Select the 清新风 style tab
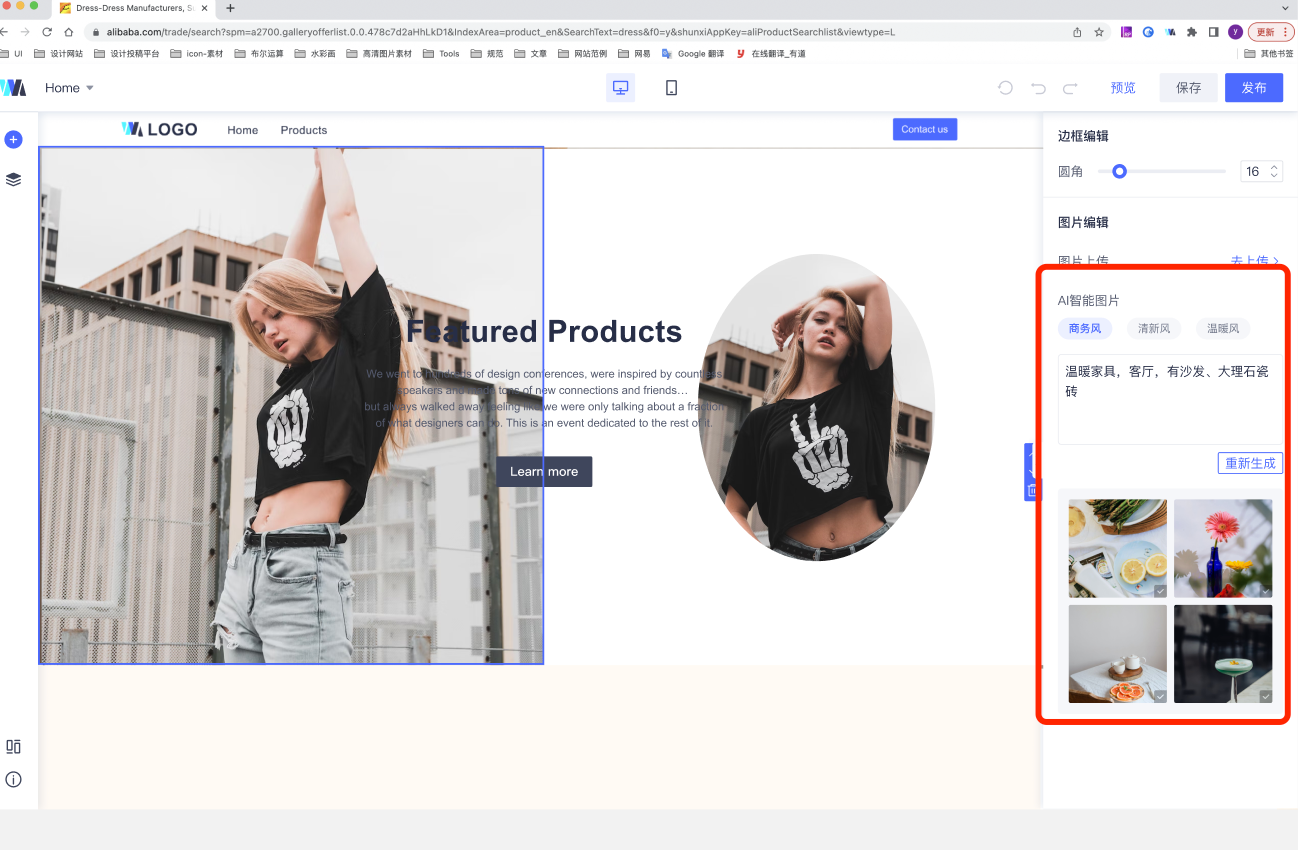 click(1153, 328)
